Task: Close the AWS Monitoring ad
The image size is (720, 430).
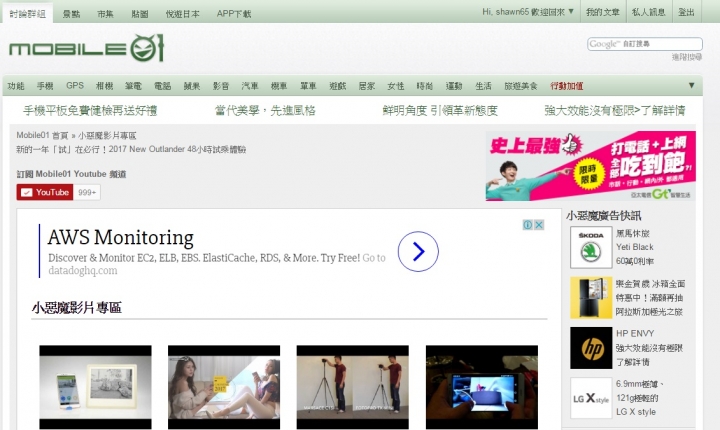Action: pos(539,225)
